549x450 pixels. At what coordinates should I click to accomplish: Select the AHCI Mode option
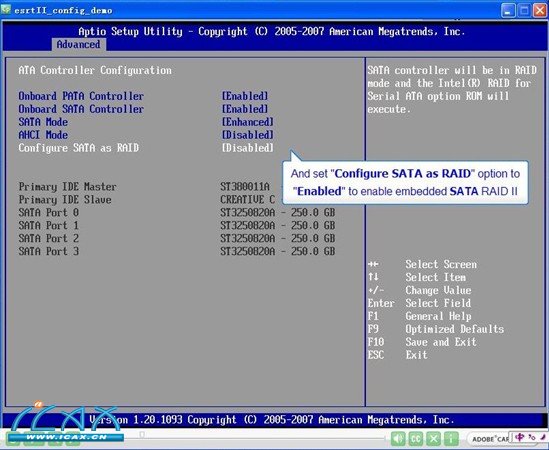[x=43, y=135]
